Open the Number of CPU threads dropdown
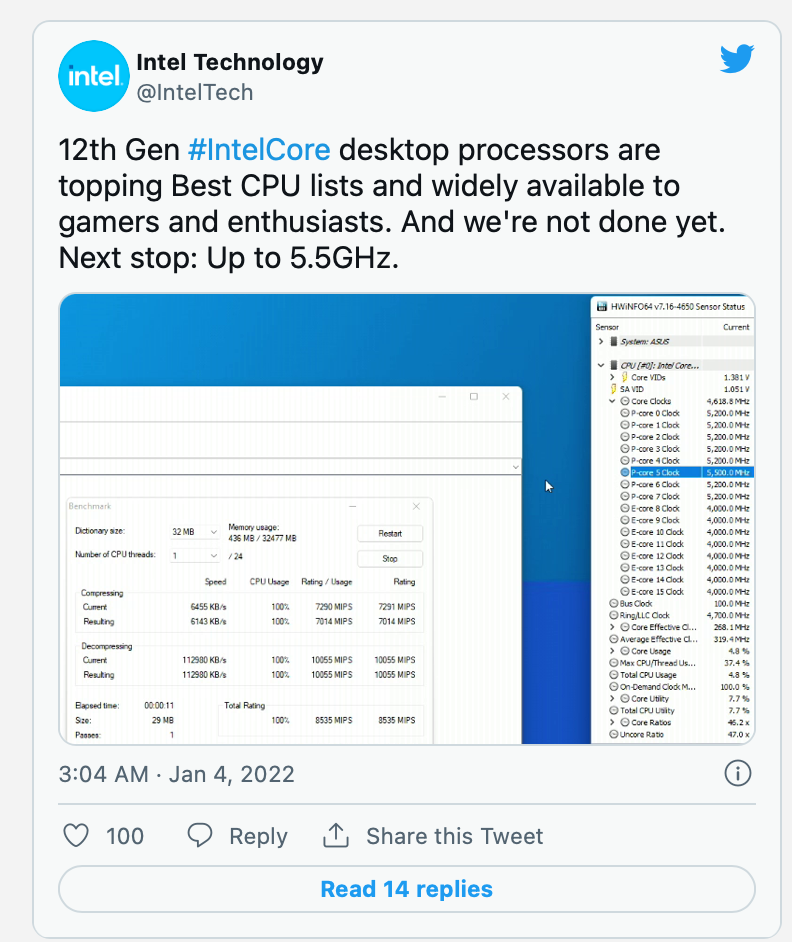 click(194, 556)
